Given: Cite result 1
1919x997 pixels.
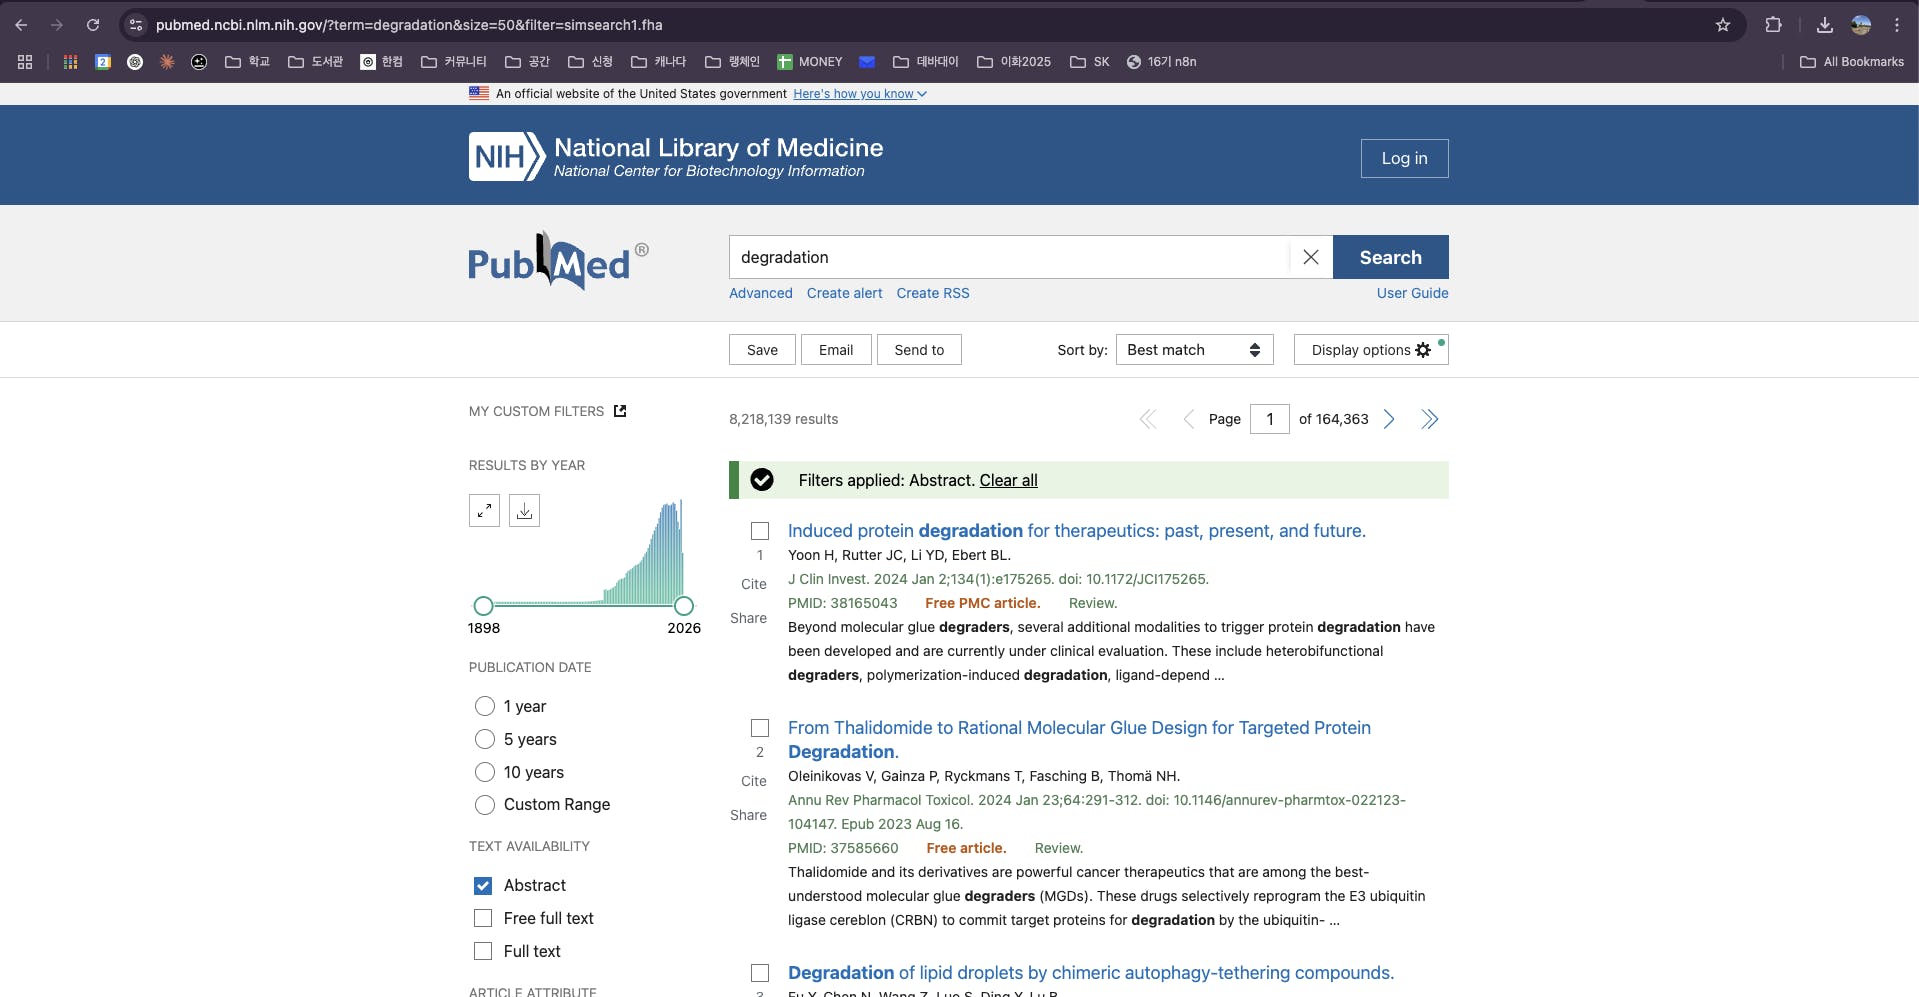Looking at the screenshot, I should pyautogui.click(x=754, y=584).
